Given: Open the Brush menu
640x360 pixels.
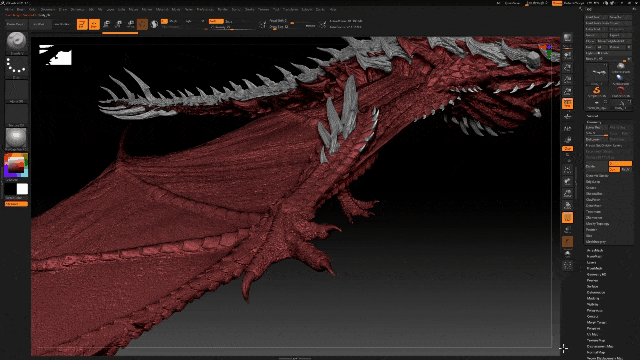Looking at the screenshot, I should [x=20, y=9].
